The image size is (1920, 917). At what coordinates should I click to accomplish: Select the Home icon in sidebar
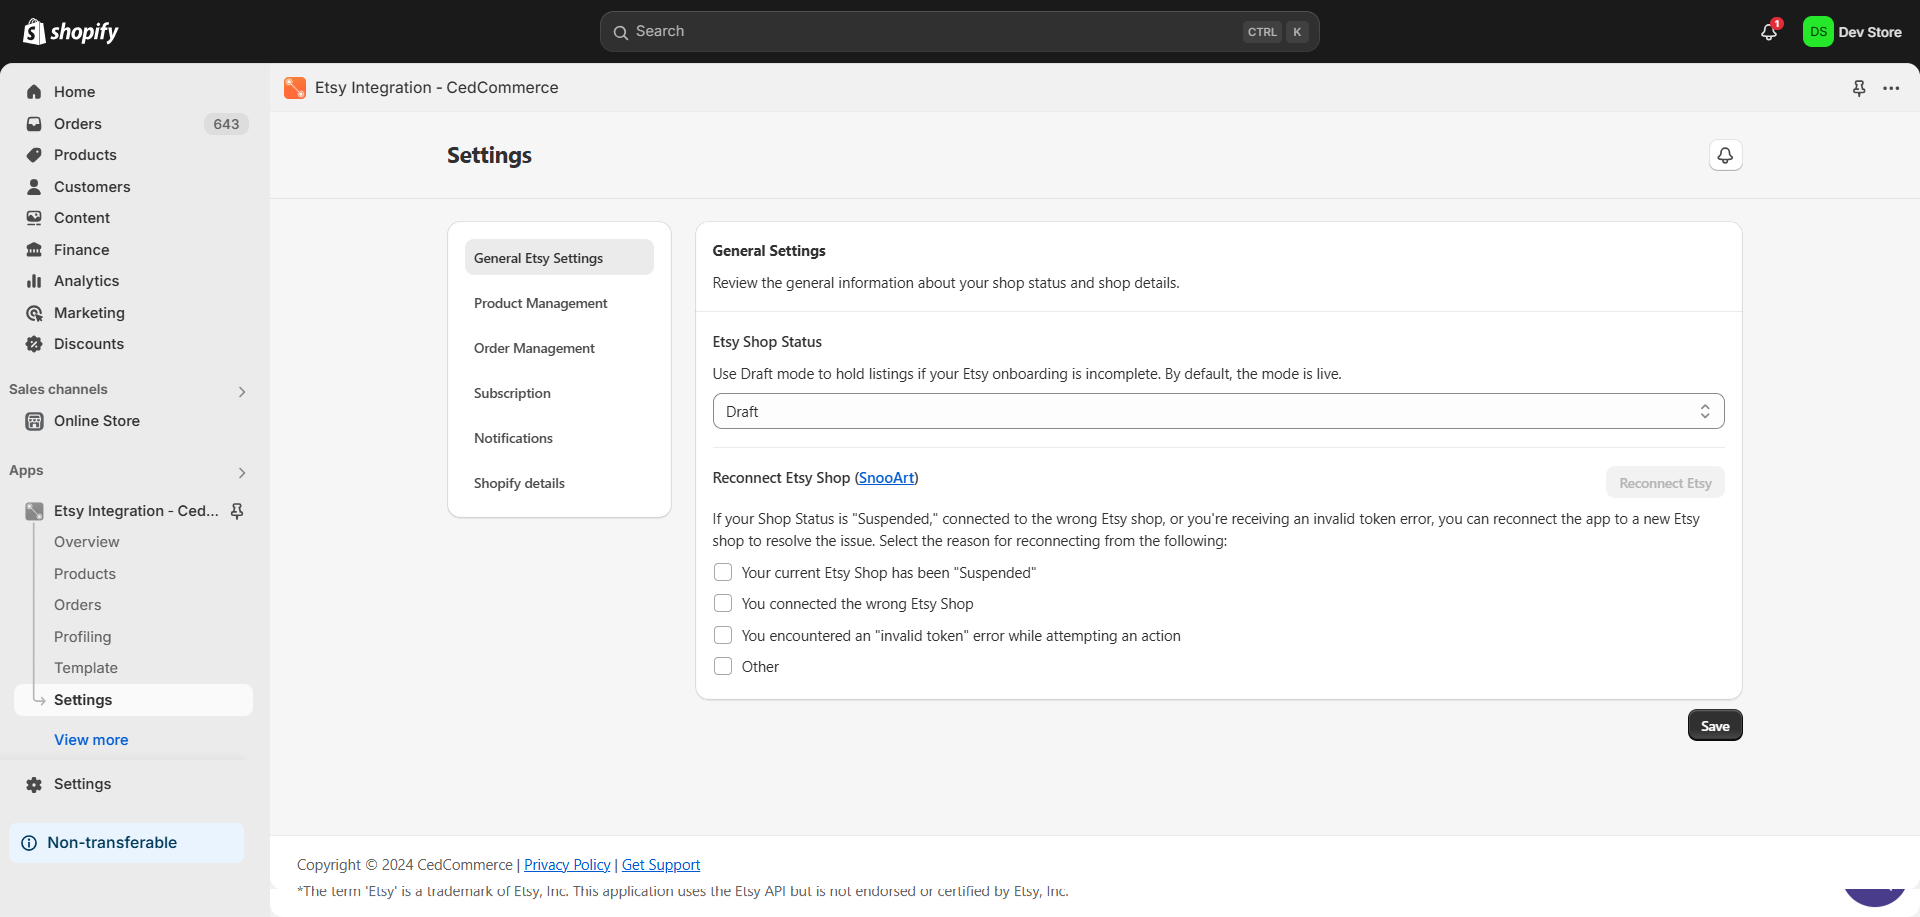(x=34, y=92)
